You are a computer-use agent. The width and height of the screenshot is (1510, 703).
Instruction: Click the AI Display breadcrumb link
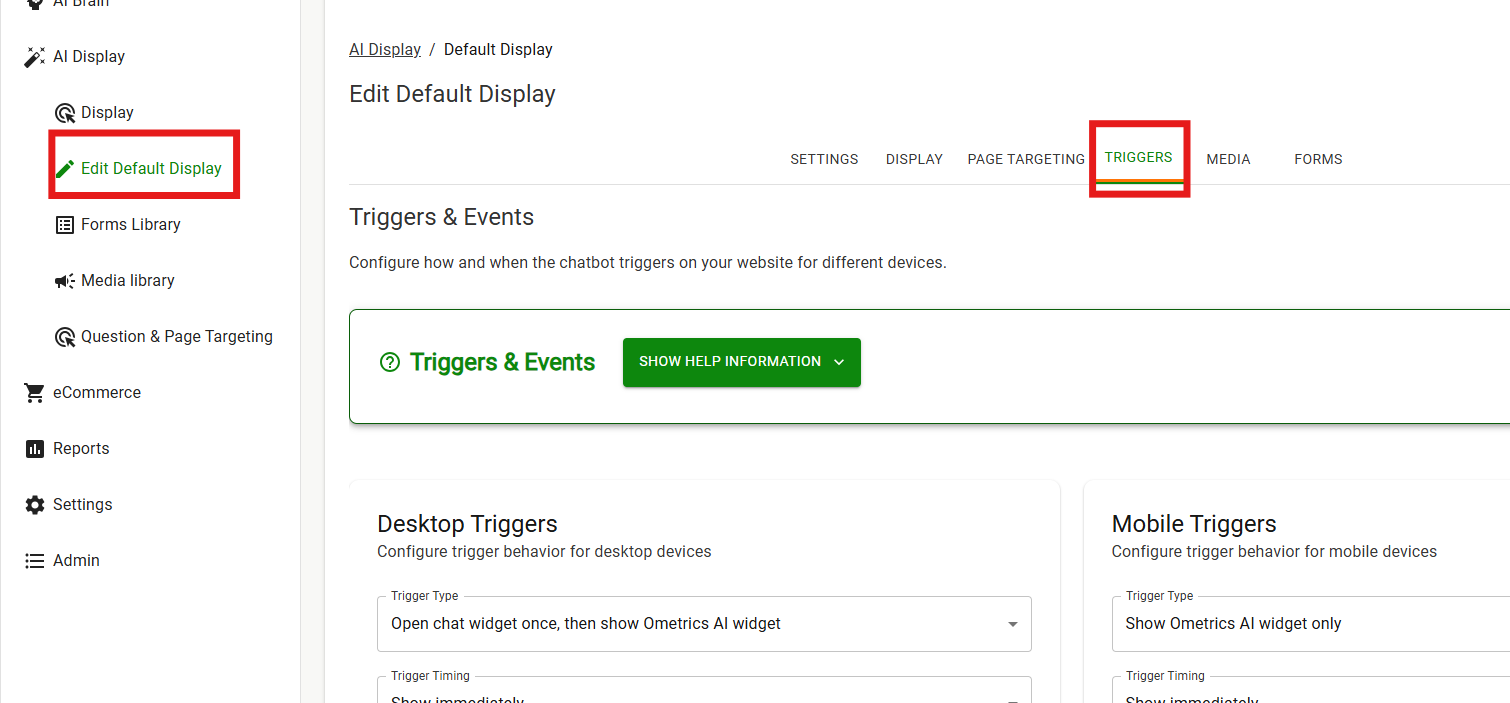[x=384, y=50]
